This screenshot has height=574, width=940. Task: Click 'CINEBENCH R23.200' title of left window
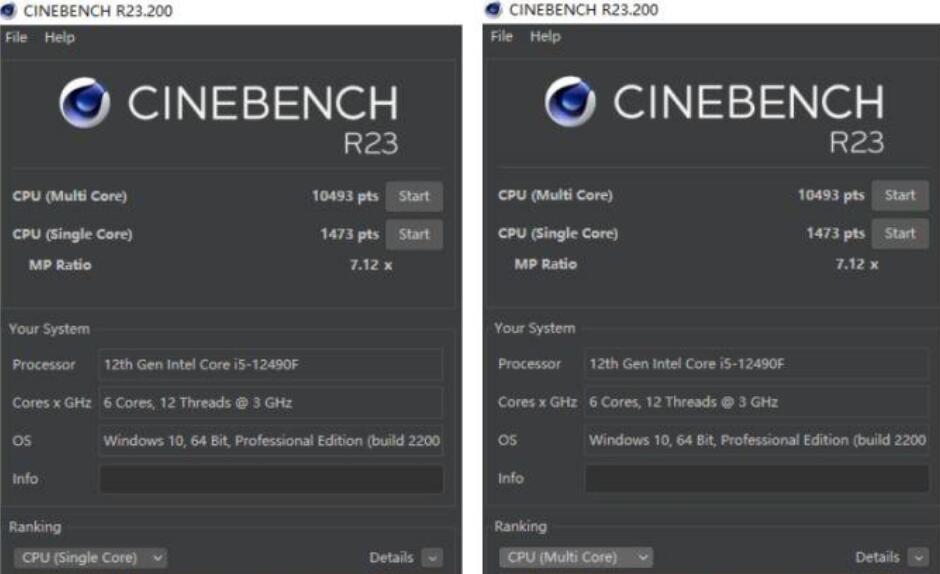pyautogui.click(x=98, y=11)
